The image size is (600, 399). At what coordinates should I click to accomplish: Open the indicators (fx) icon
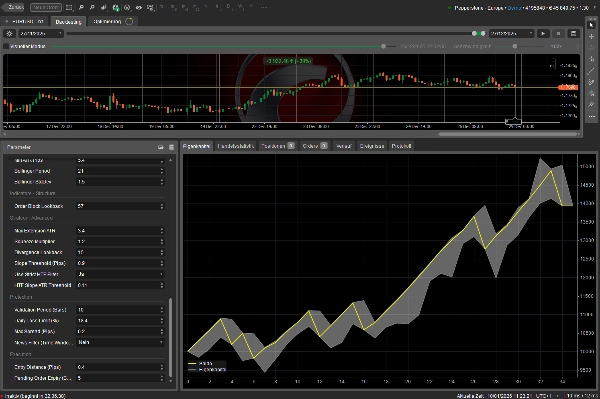tap(127, 7)
